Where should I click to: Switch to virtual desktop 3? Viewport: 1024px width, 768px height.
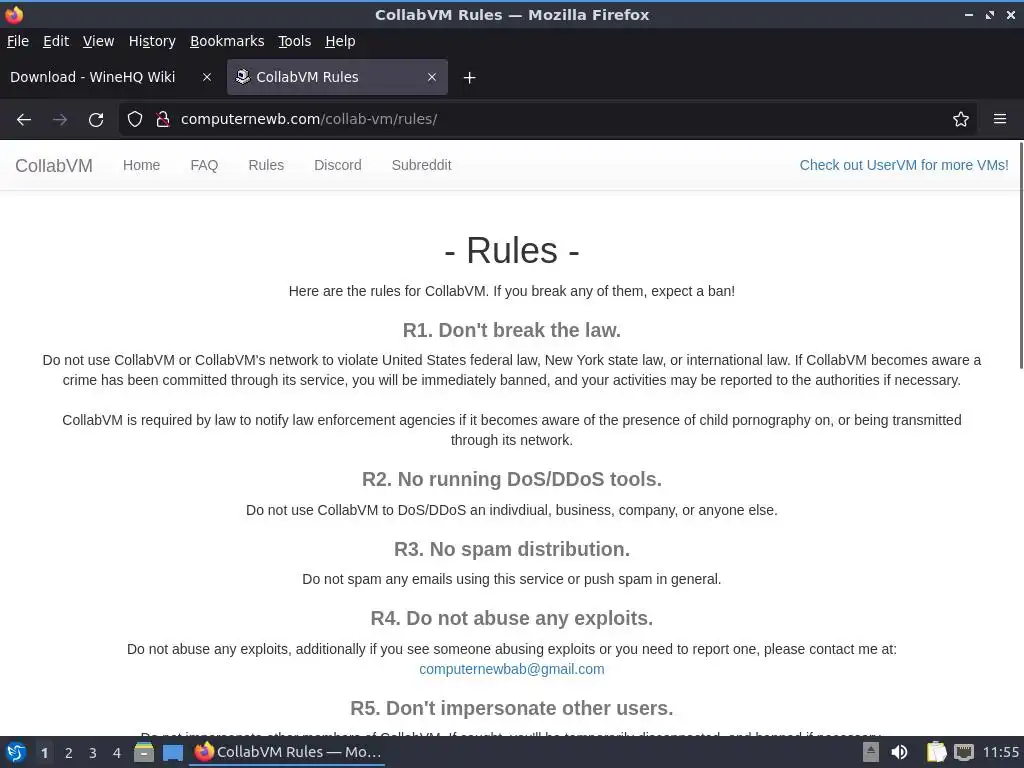pyautogui.click(x=93, y=752)
